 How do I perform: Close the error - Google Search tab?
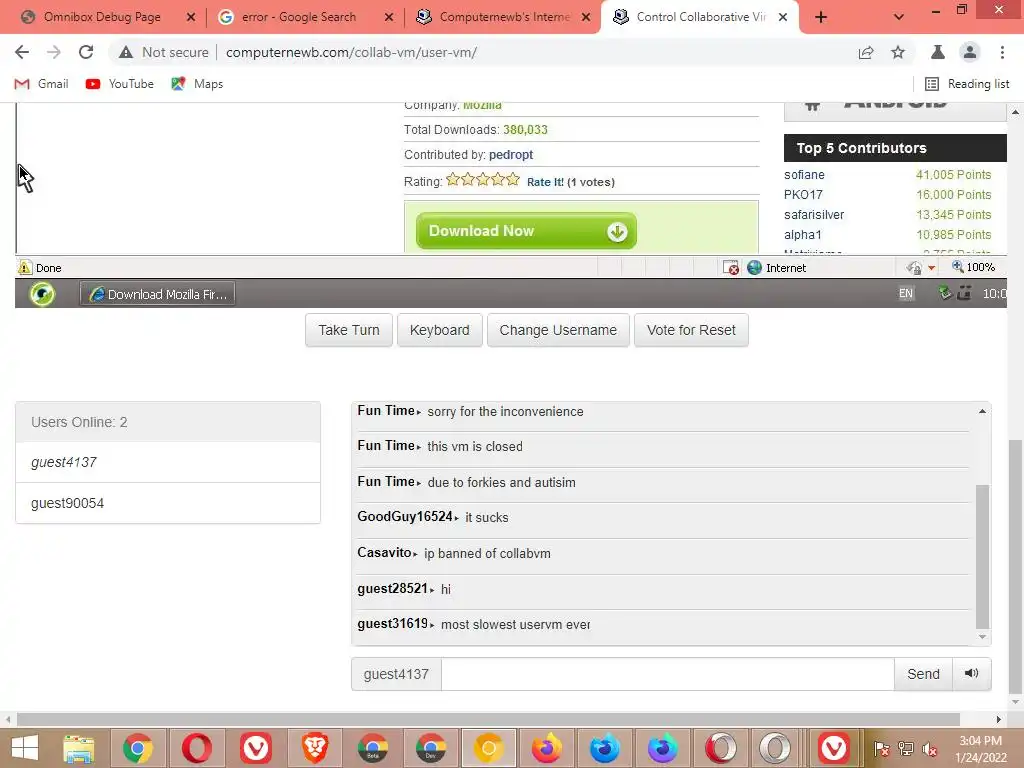point(389,17)
